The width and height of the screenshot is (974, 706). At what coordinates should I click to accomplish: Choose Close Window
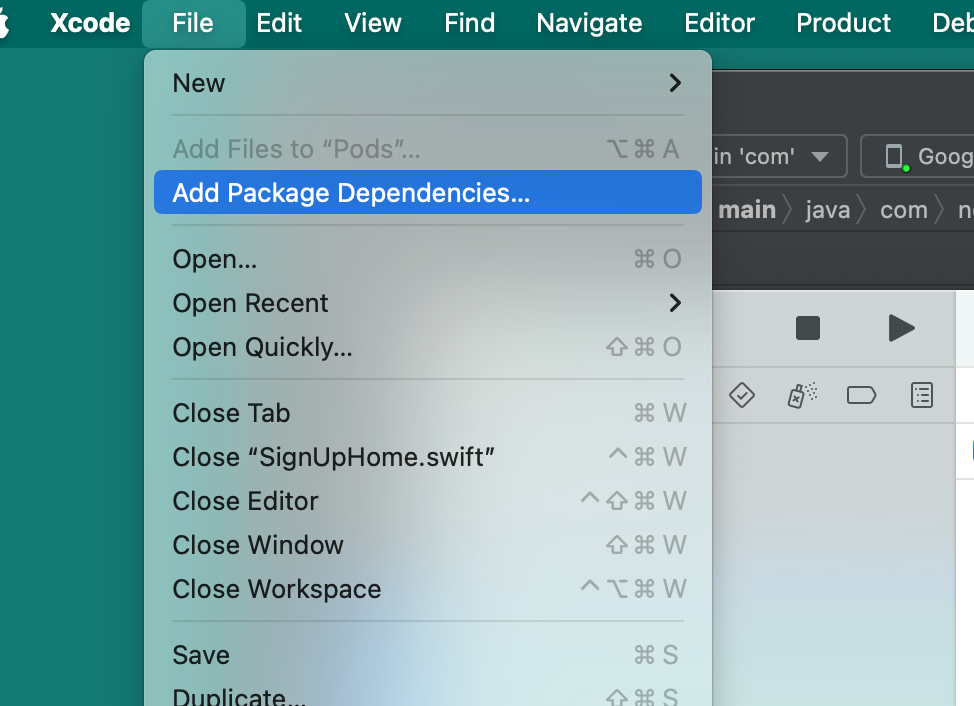[x=427, y=545]
